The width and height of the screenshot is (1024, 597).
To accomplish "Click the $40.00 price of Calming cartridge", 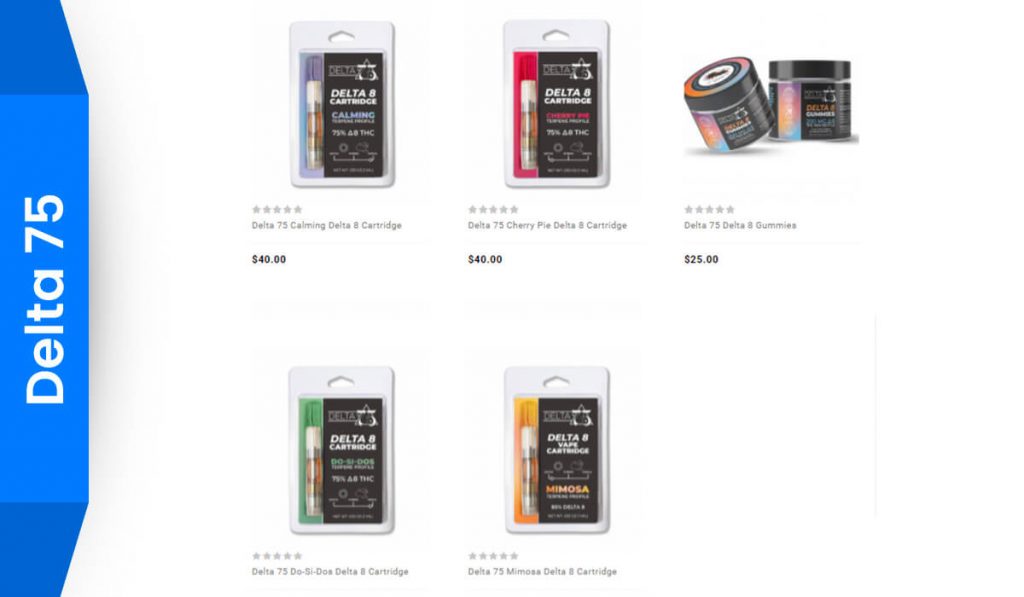I will point(269,259).
